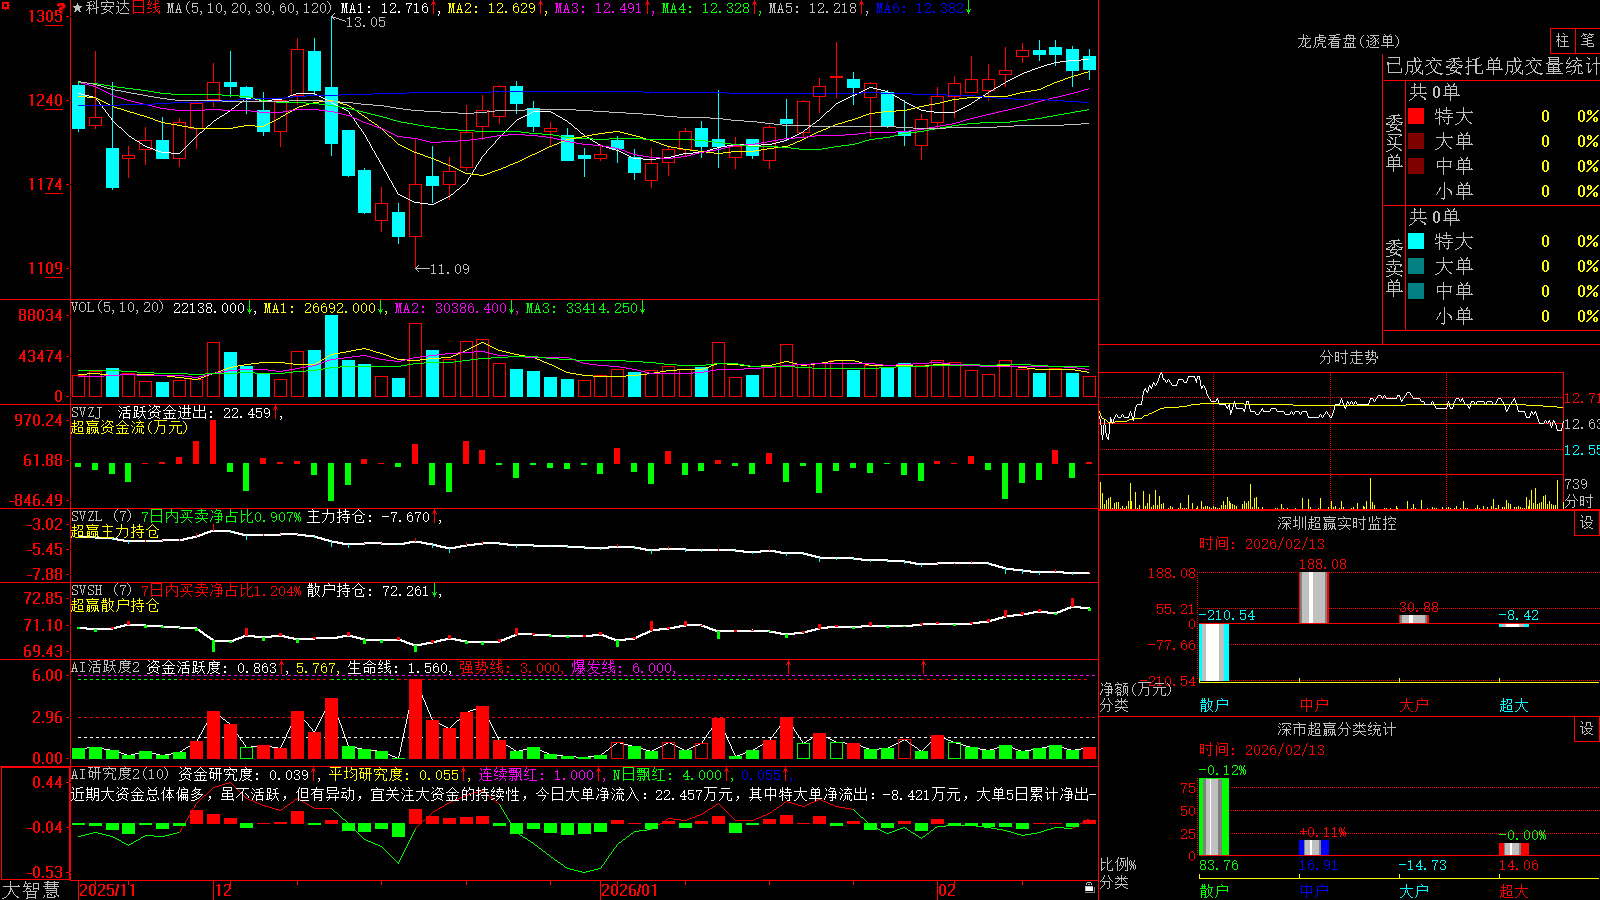Image resolution: width=1600 pixels, height=900 pixels.
Task: Click the 已成交委托单成交量统计 header
Action: 1492,66
